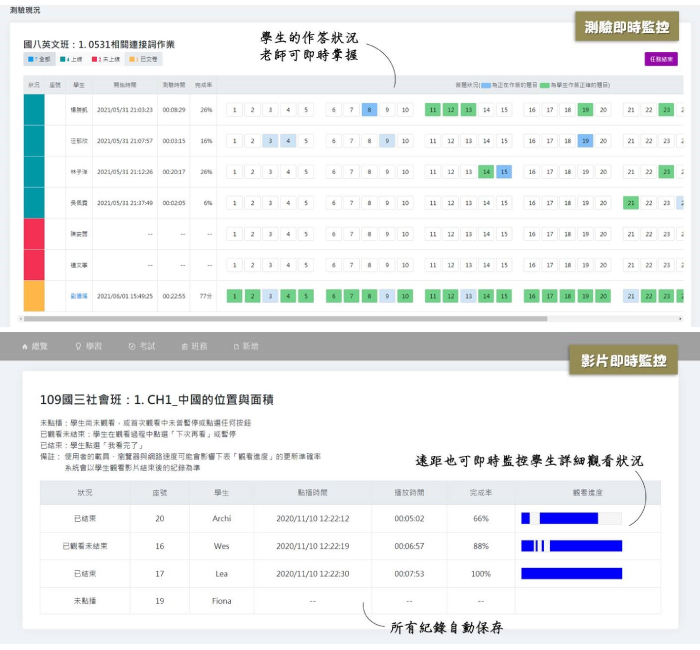700x650 pixels.
Task: Open the 班級 navigation item
Action: pos(194,346)
